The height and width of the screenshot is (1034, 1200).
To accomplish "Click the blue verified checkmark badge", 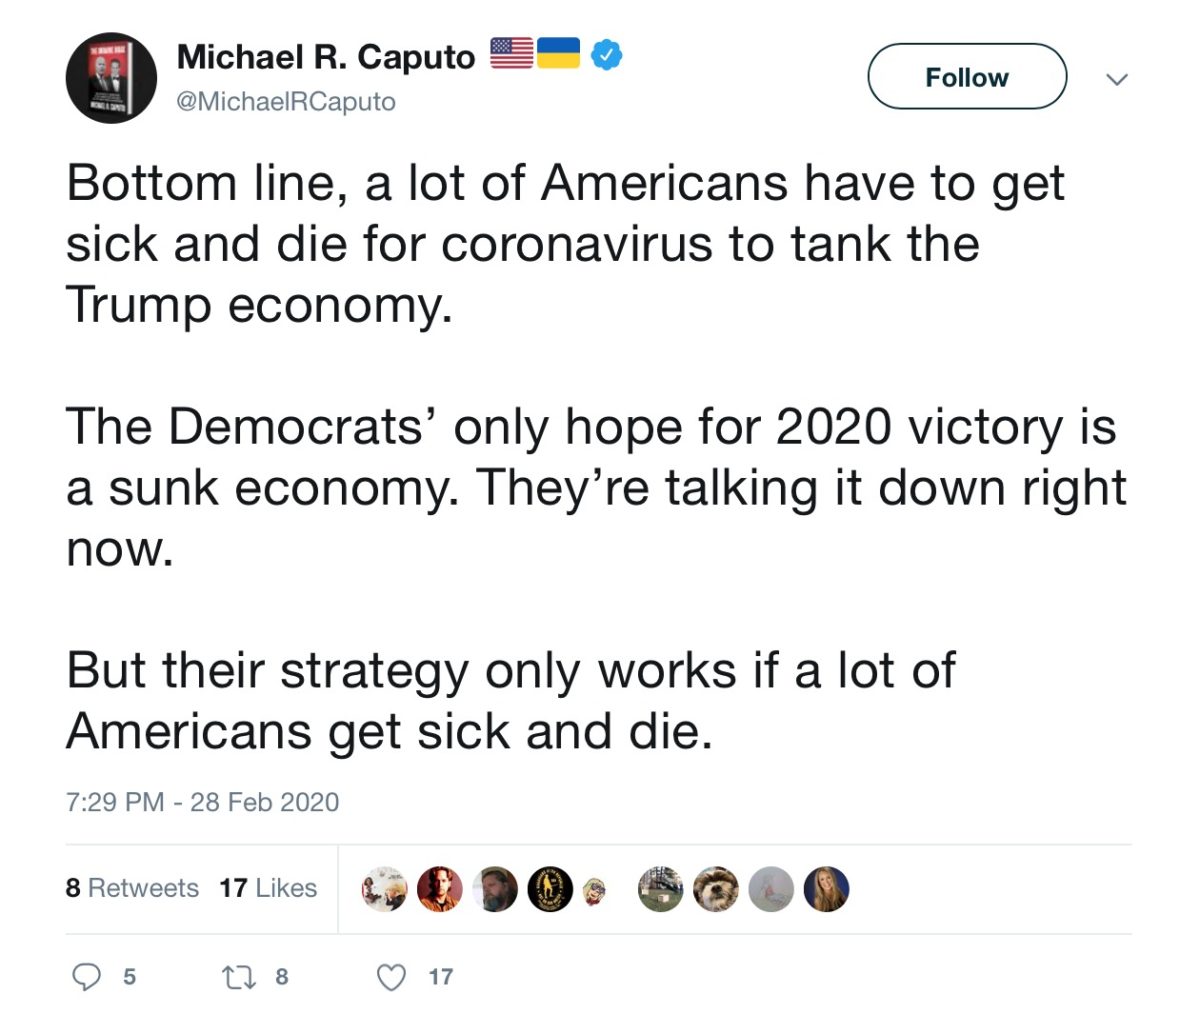I will 605,54.
